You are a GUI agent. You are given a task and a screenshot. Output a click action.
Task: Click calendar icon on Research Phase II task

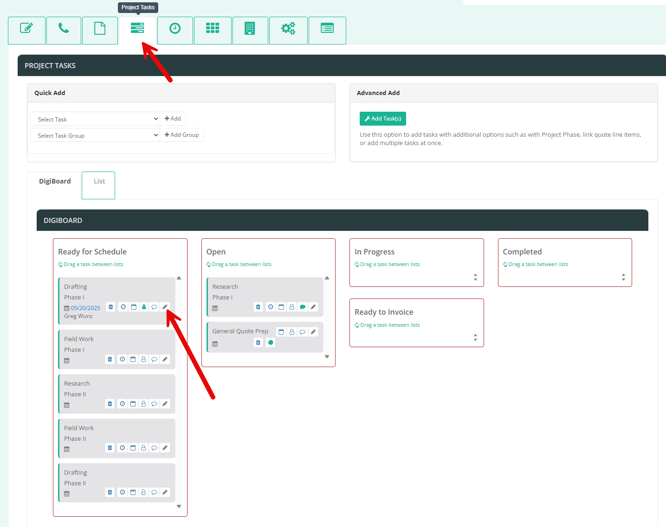132,404
